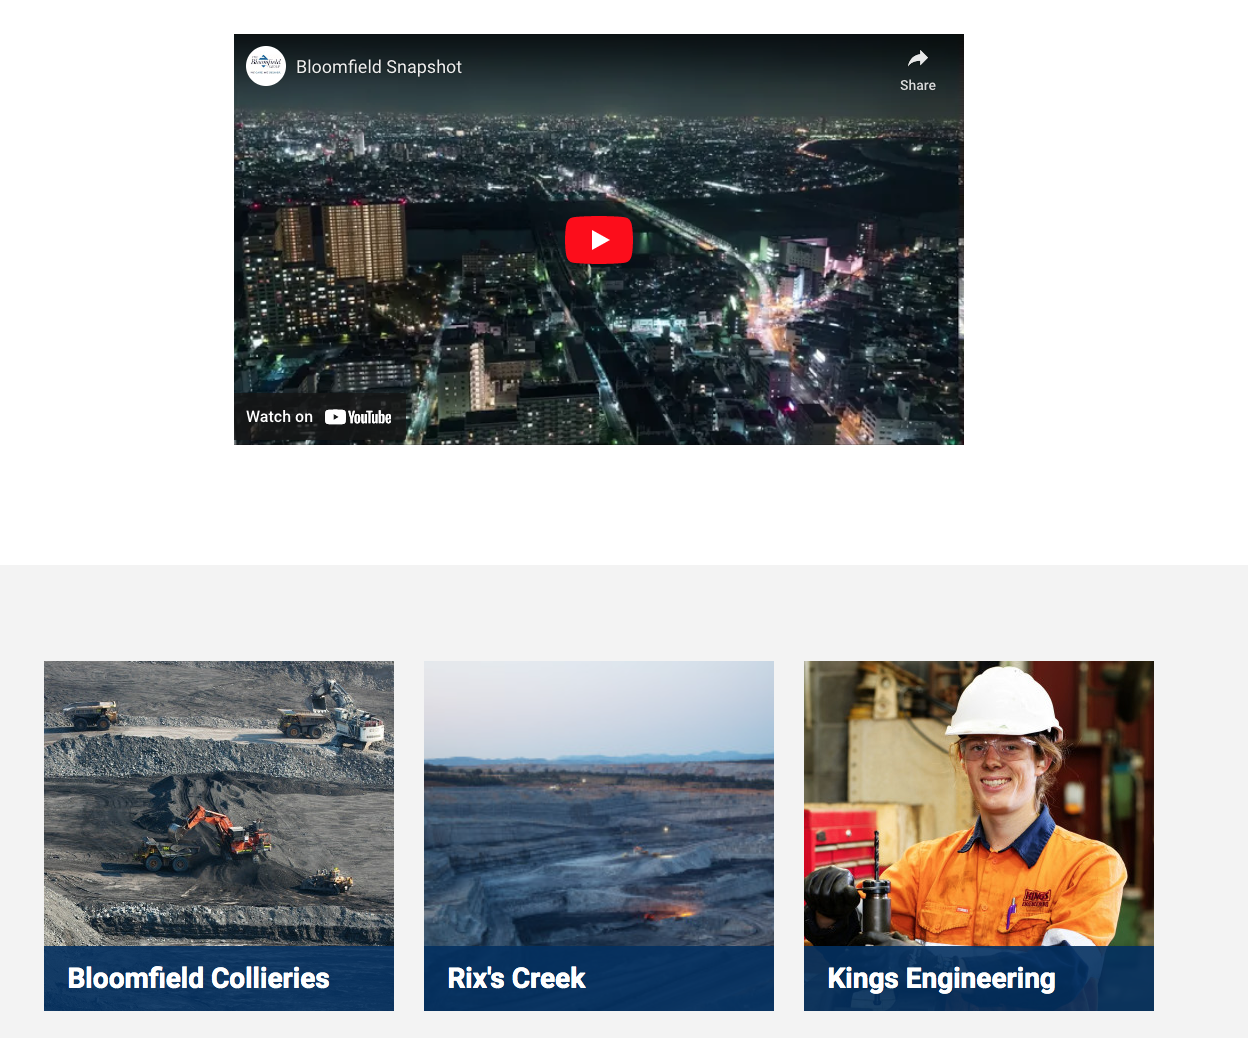Click the Share arrow icon
The height and width of the screenshot is (1038, 1248).
(917, 59)
